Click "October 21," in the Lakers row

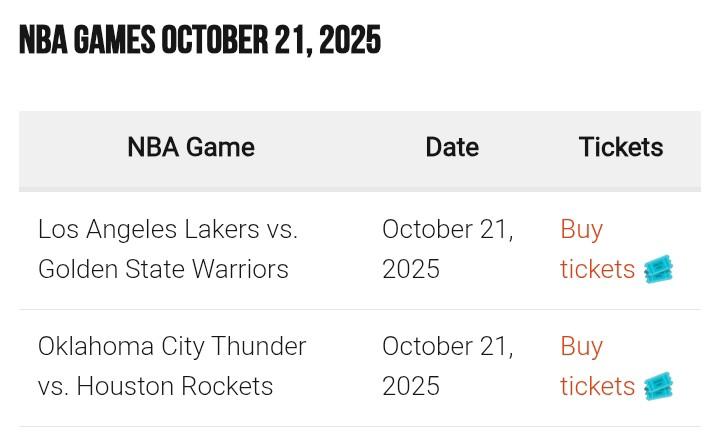point(447,229)
